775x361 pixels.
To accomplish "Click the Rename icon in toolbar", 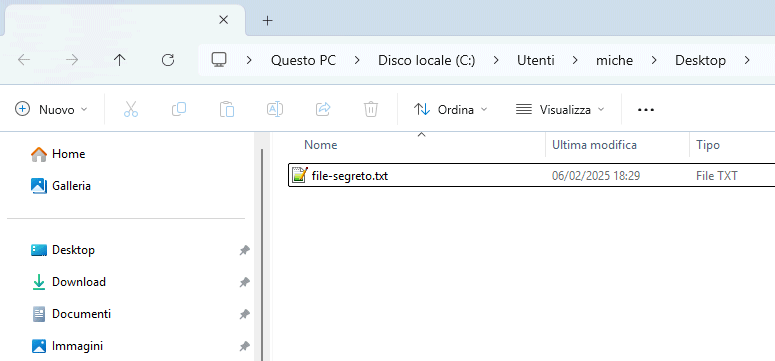I will pos(275,109).
